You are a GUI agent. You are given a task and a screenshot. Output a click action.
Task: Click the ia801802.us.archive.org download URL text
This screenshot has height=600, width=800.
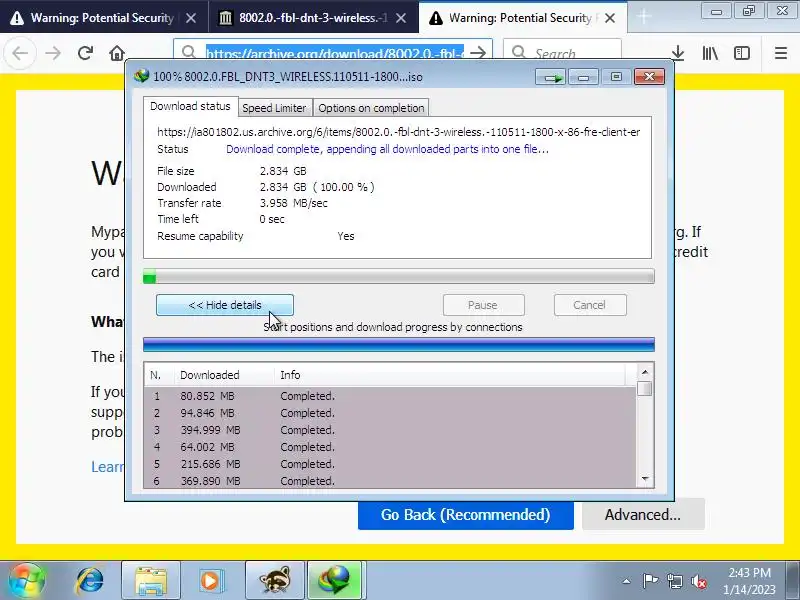coord(398,132)
